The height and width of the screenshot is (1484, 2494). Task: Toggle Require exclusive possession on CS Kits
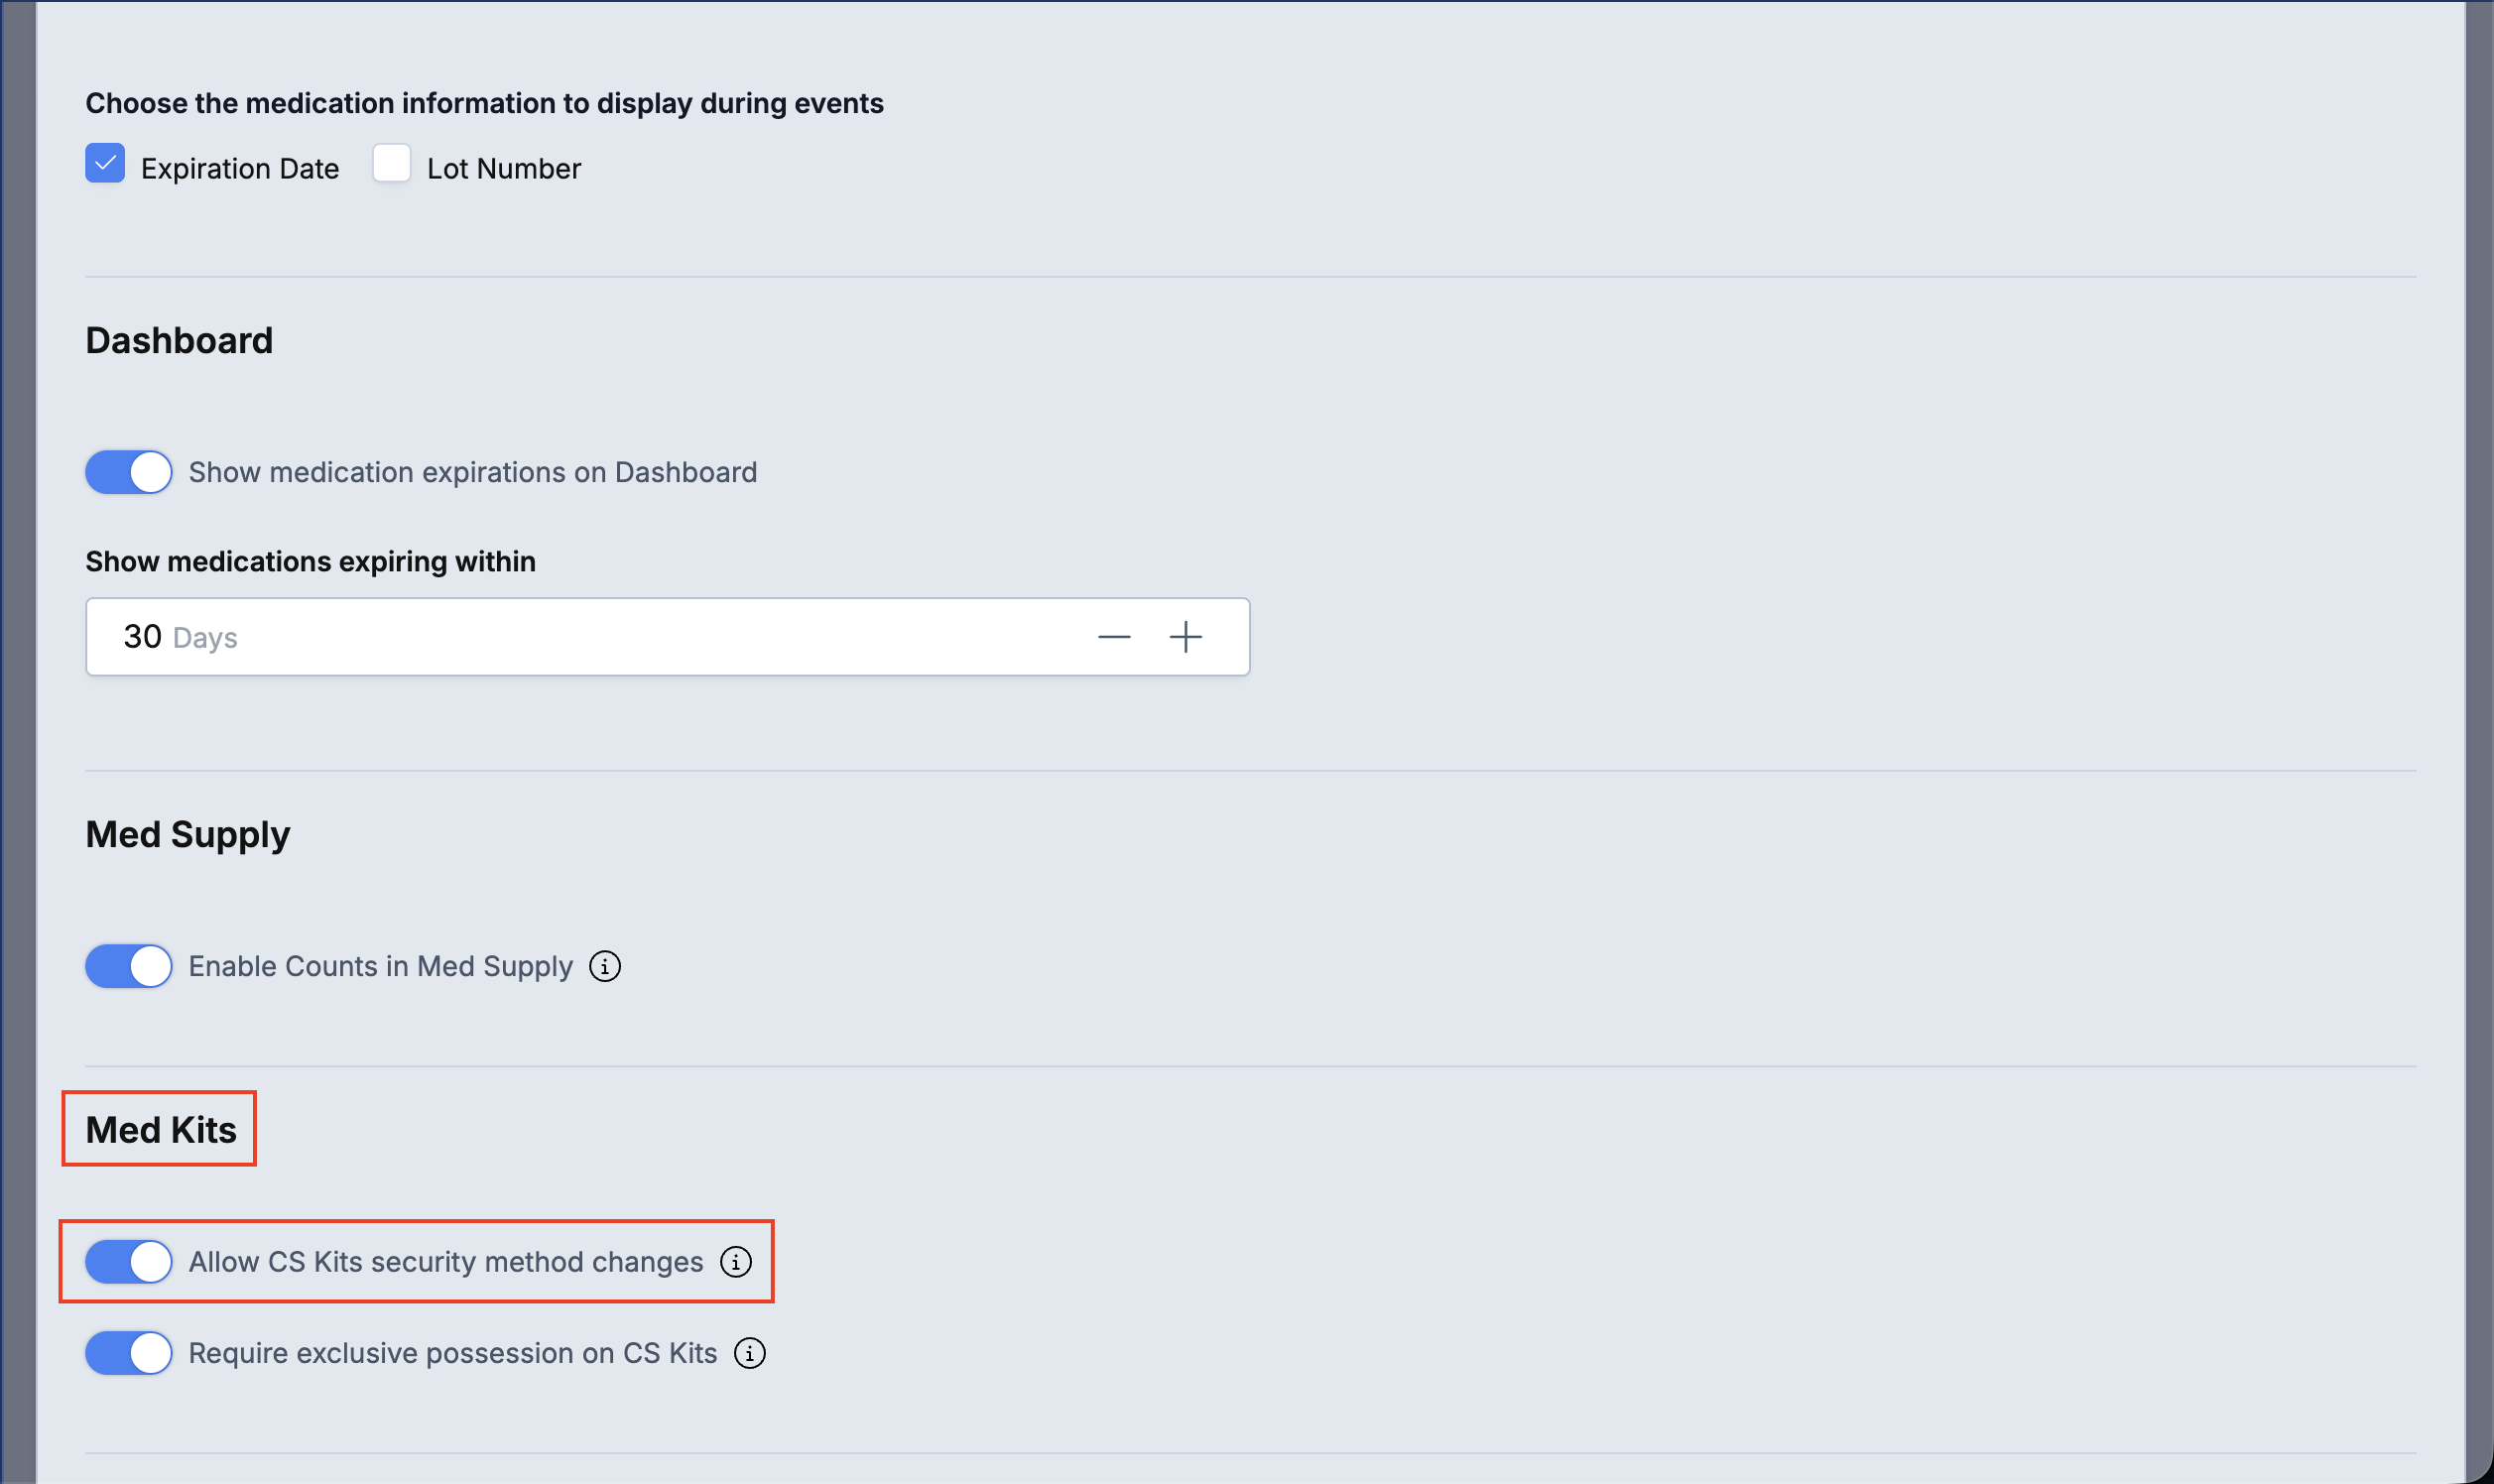coord(129,1353)
